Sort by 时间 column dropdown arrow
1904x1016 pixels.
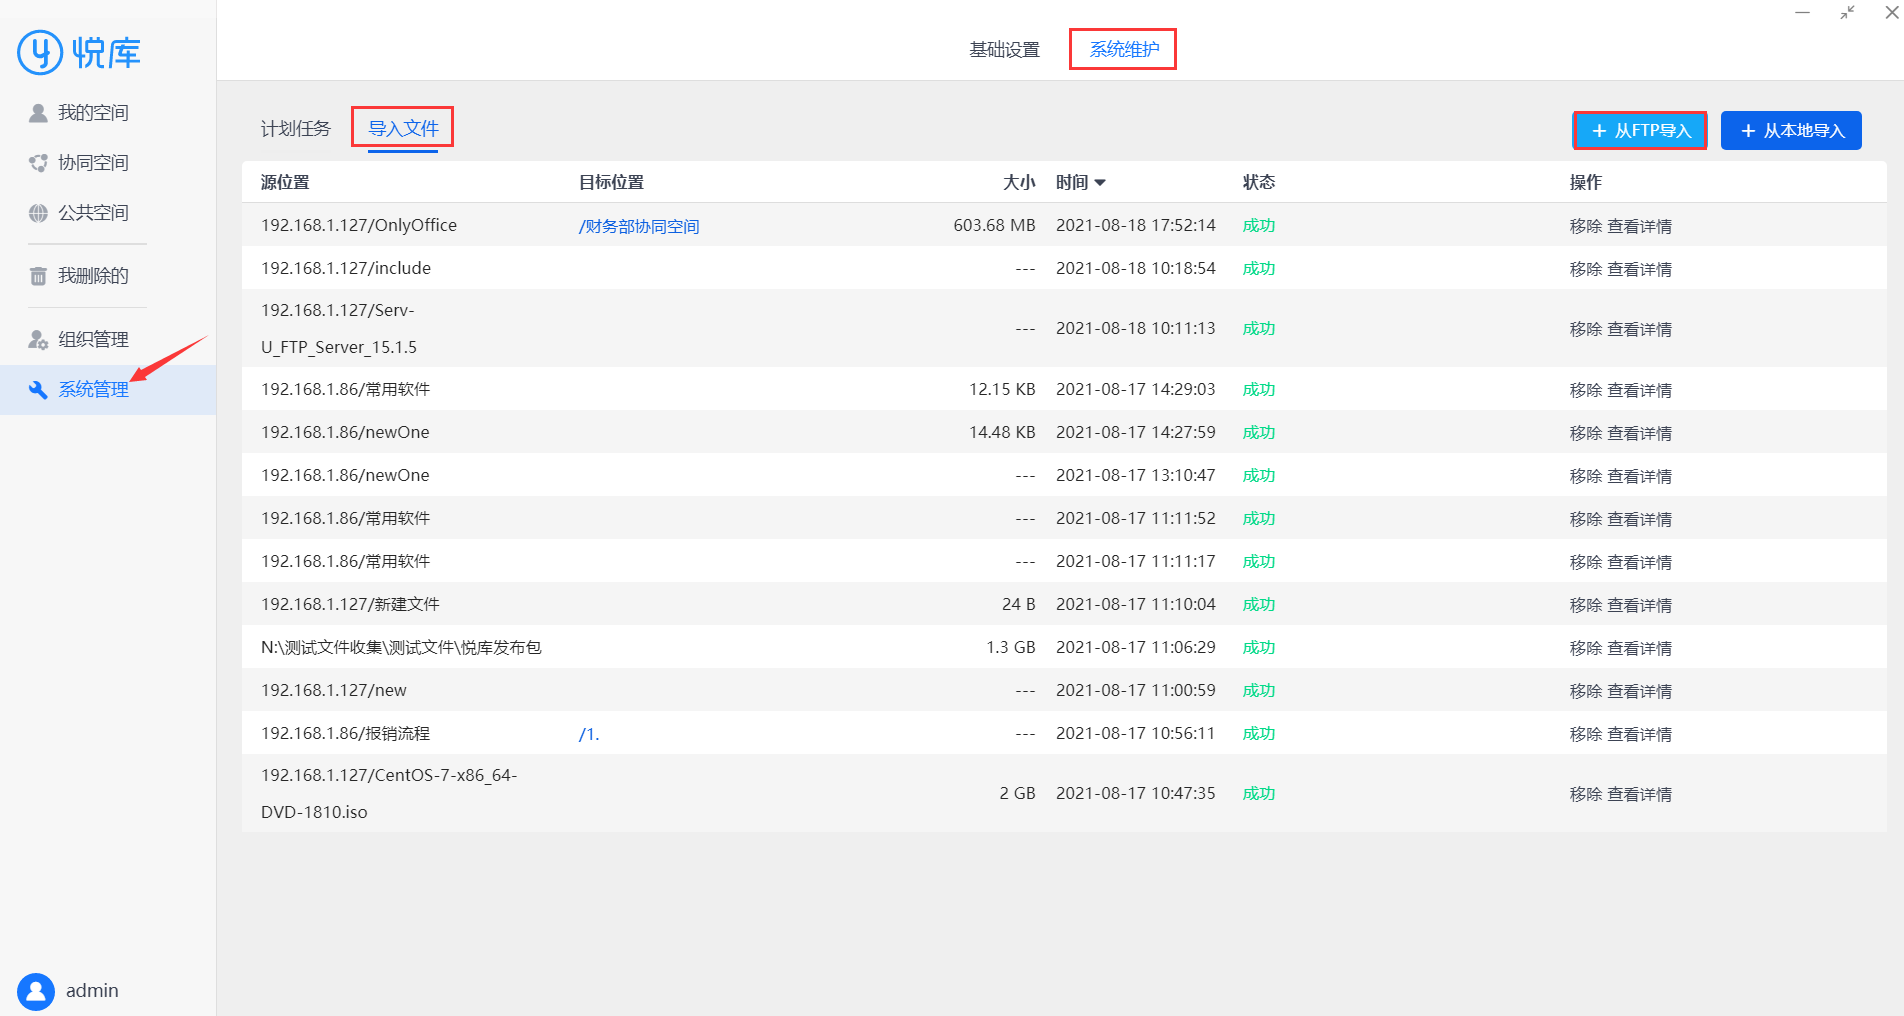tap(1100, 183)
